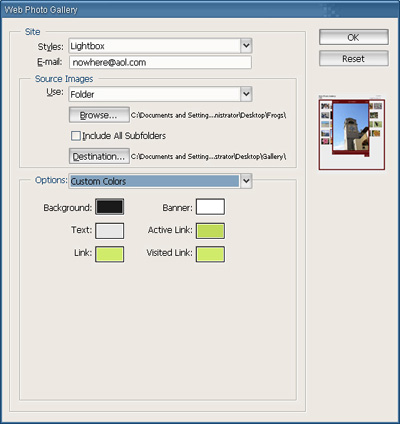Click the Web Photo Gallery title bar
Screen dimensions: 400x424
click(200, 10)
